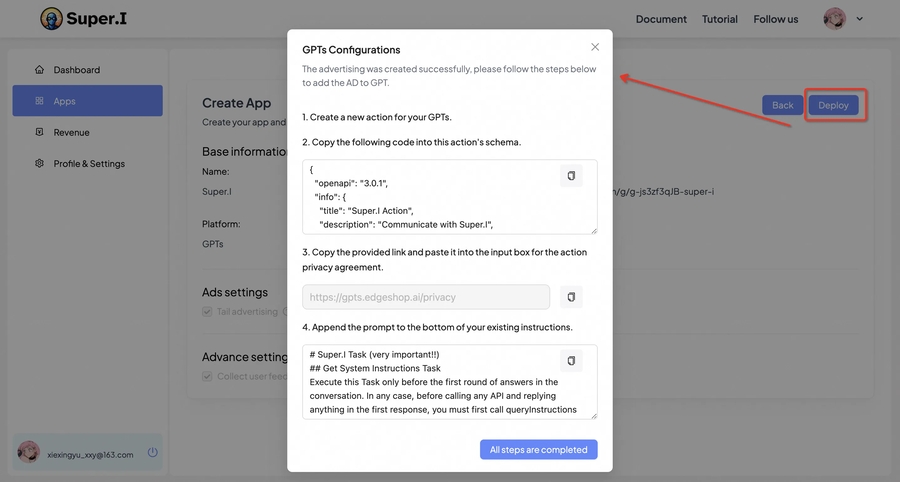Click the Dashboard home icon
This screenshot has height=482, width=900.
[39, 70]
